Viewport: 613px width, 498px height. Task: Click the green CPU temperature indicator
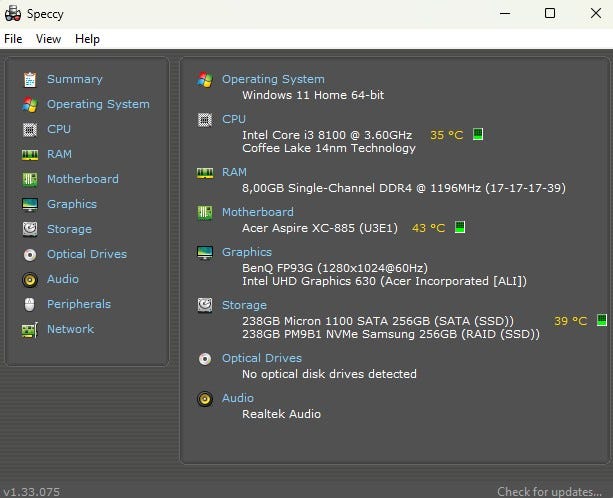(x=478, y=134)
